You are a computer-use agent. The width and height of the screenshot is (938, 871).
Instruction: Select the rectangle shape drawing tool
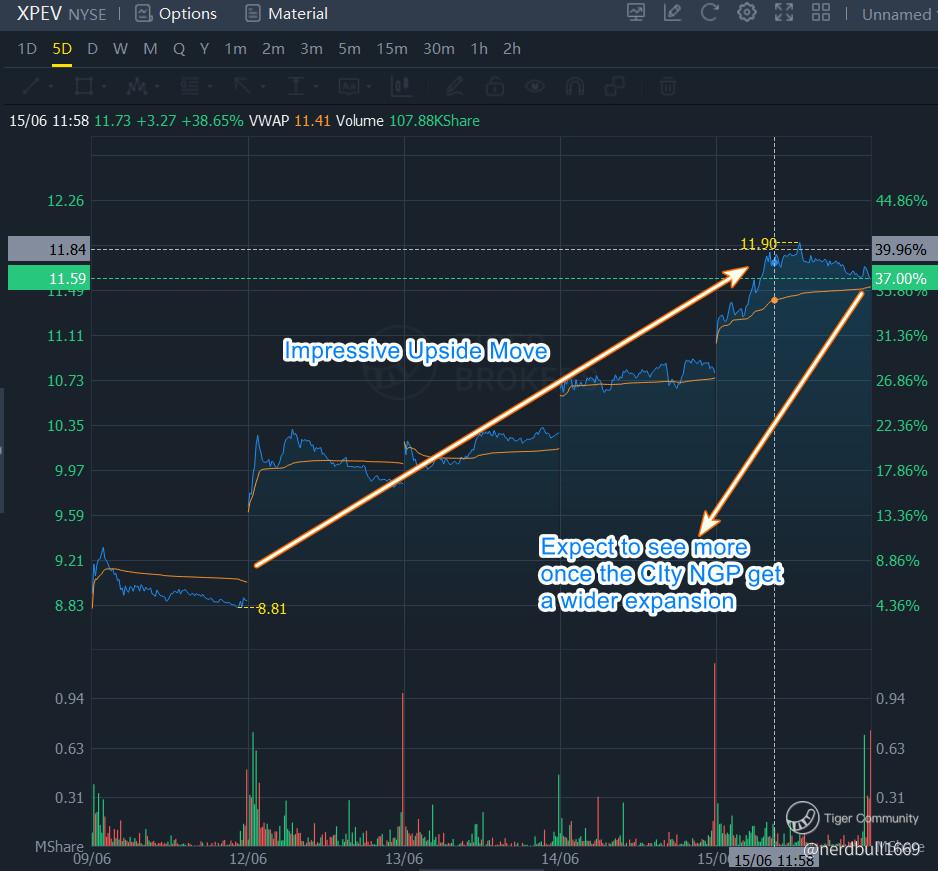(x=83, y=86)
